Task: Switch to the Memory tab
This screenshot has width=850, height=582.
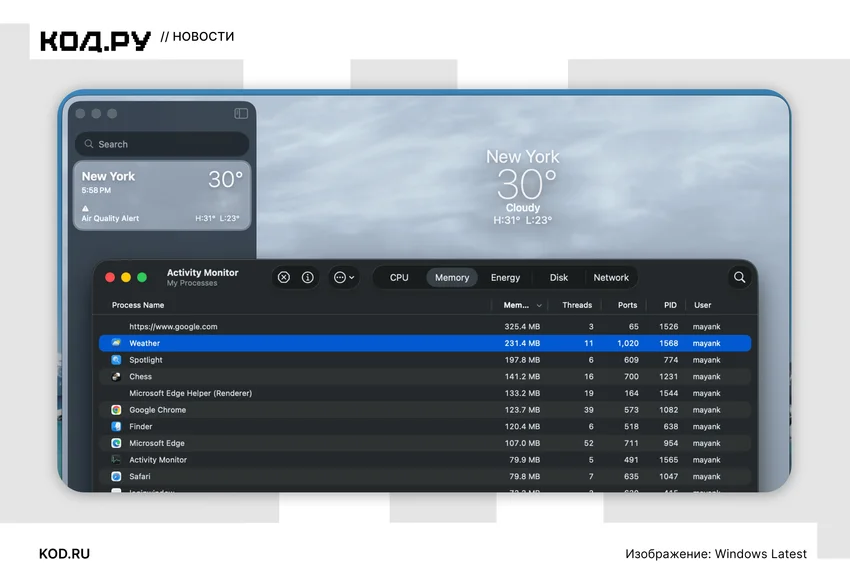Action: click(452, 277)
